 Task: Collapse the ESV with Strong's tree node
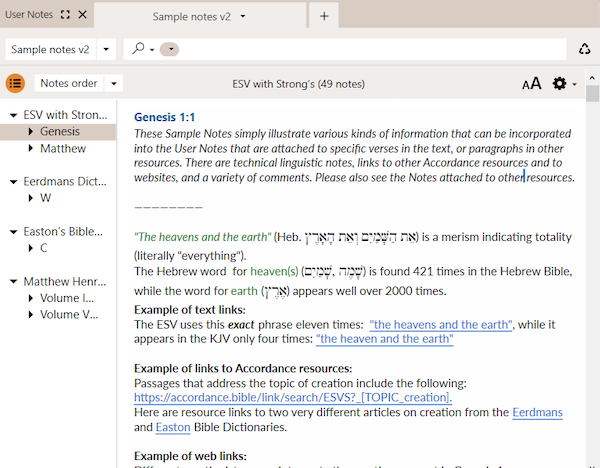[x=13, y=115]
